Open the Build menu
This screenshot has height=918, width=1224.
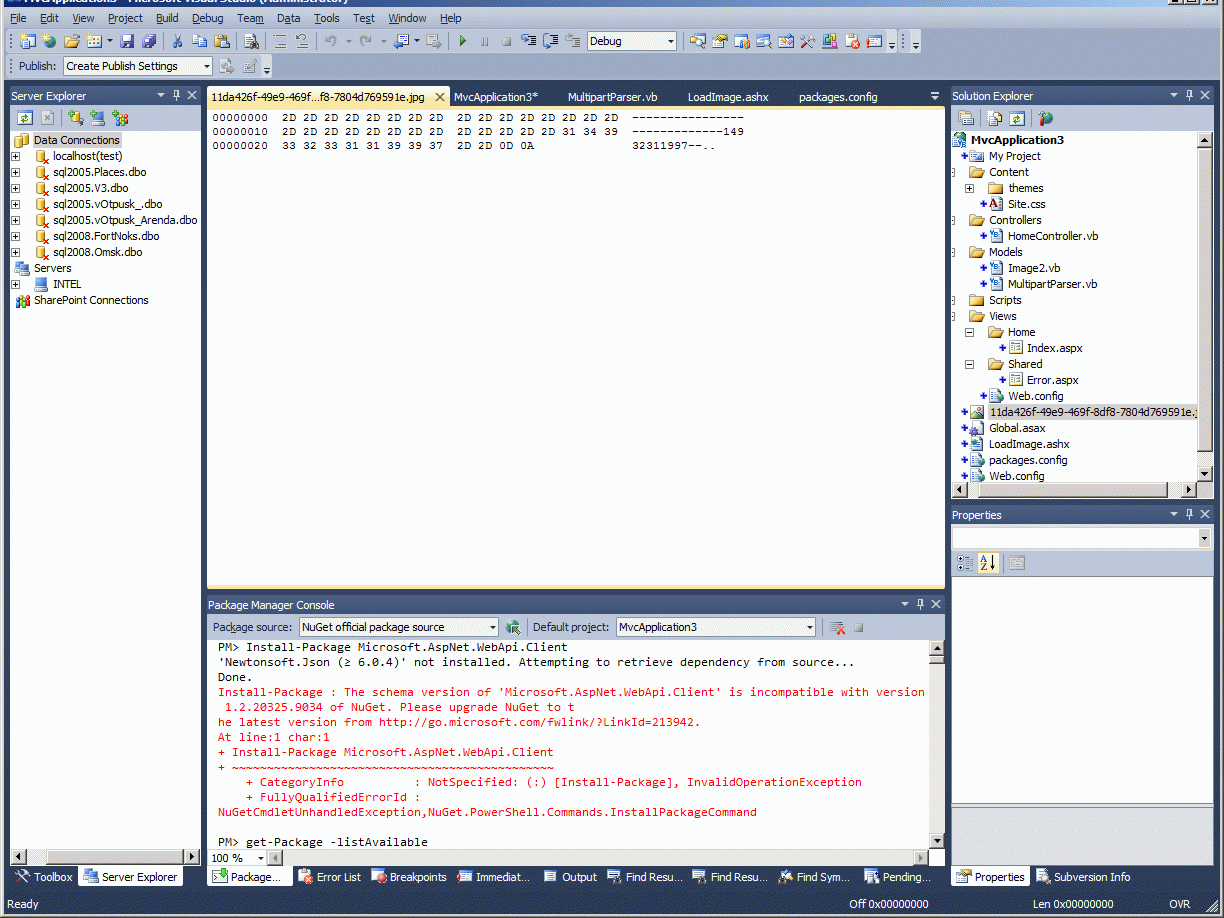[167, 18]
